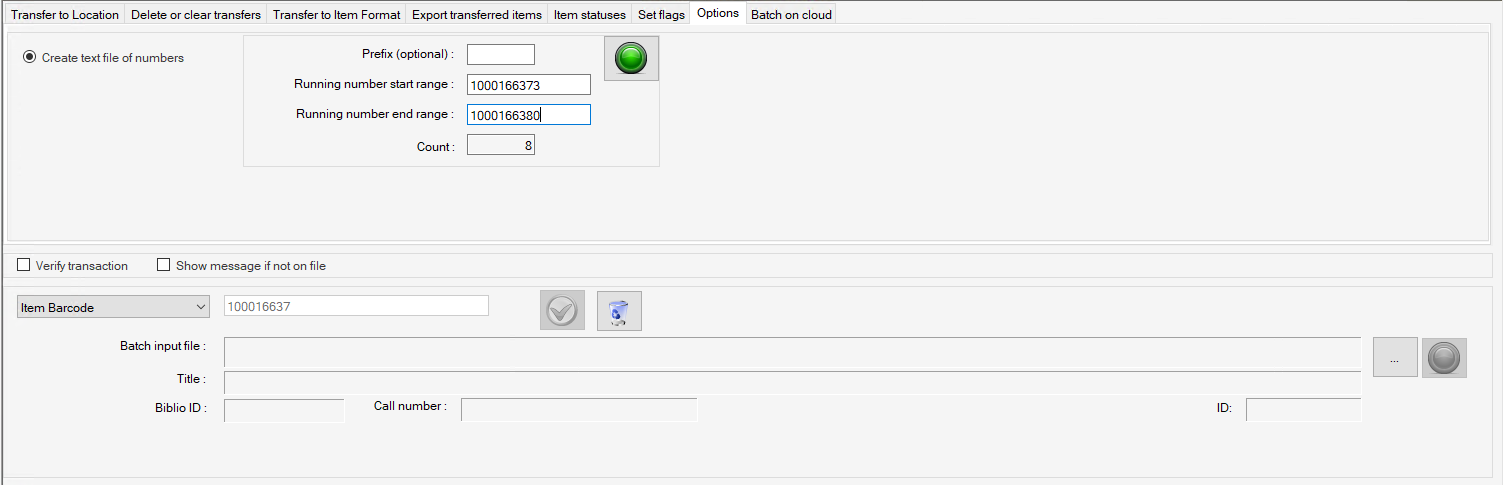Click the grey round batch-run button
This screenshot has width=1503, height=485.
pyautogui.click(x=1443, y=357)
